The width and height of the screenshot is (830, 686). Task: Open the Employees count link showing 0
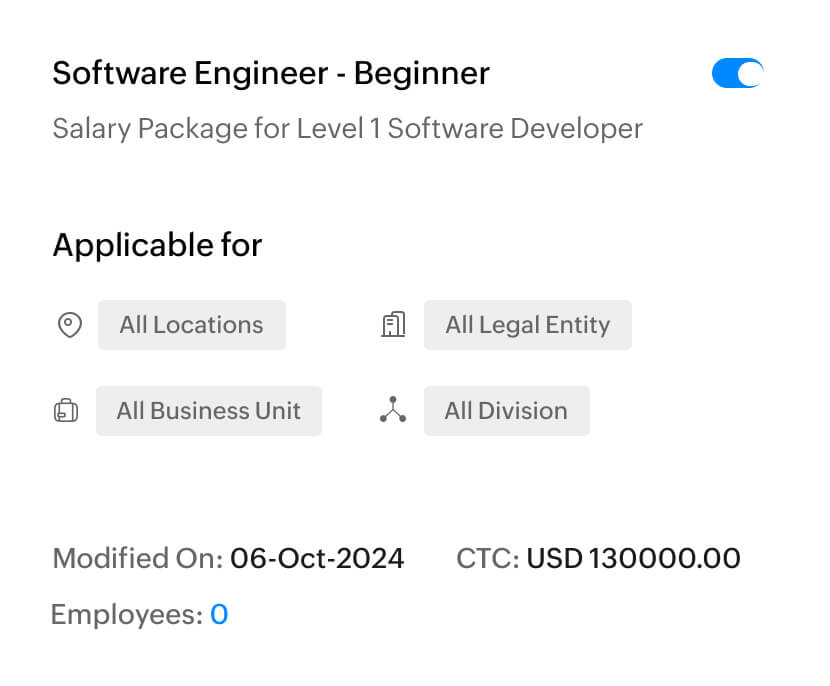(x=219, y=615)
